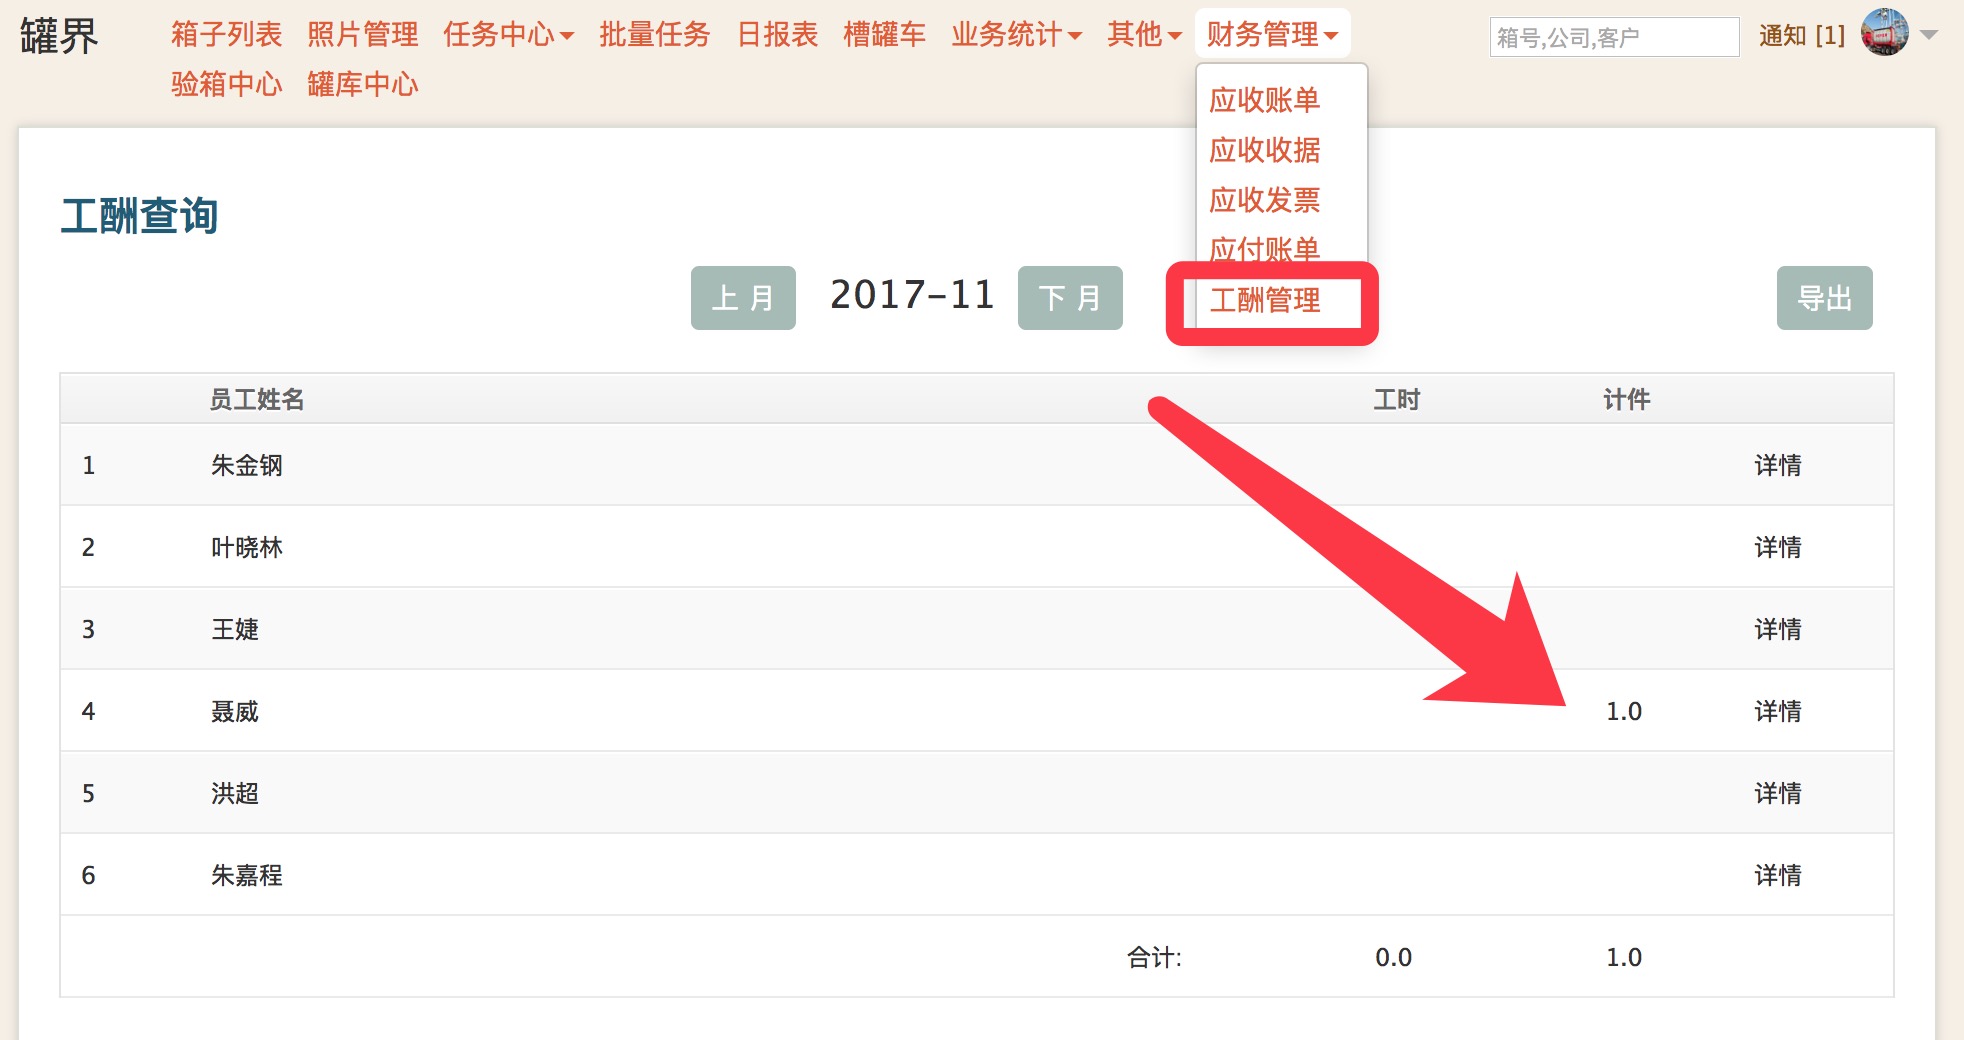This screenshot has height=1040, width=1964.
Task: Navigate to 箱子列表
Action: tap(226, 35)
